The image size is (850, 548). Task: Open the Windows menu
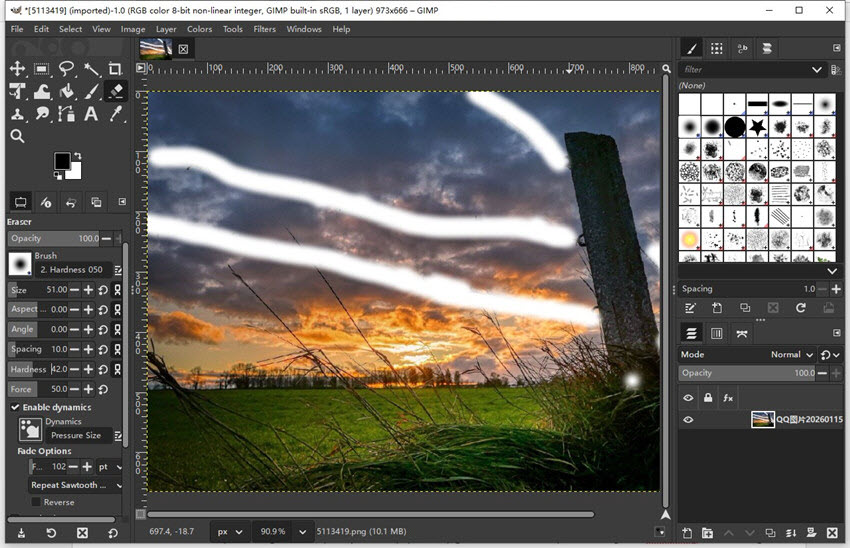click(304, 29)
